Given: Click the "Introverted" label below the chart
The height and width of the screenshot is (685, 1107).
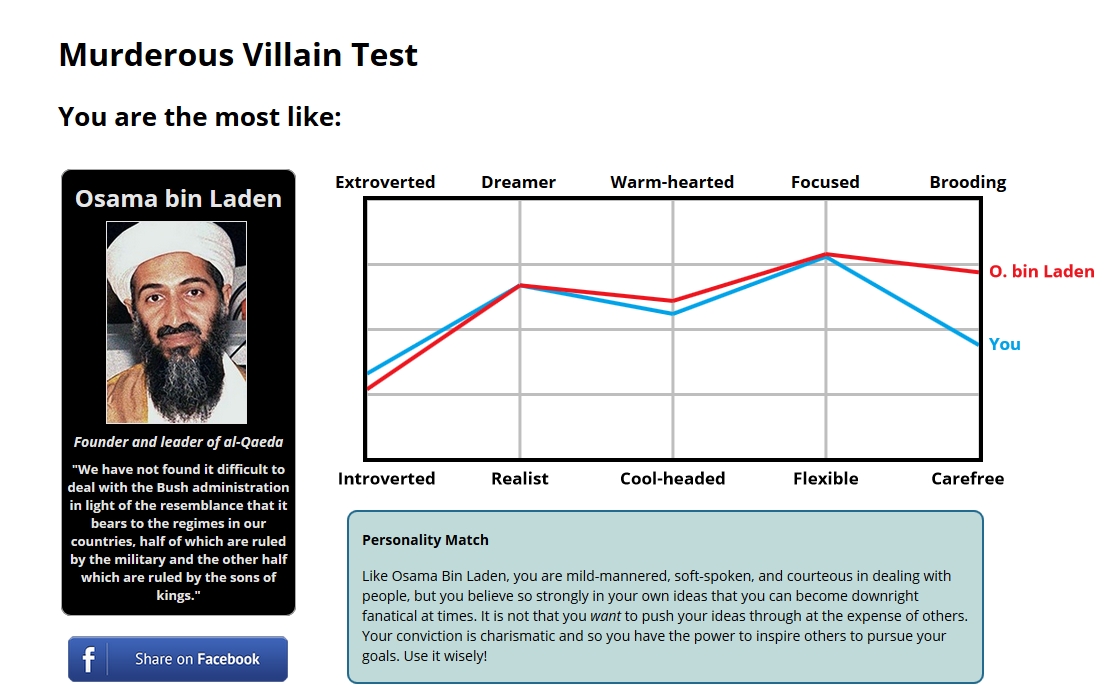Looking at the screenshot, I should [x=386, y=478].
